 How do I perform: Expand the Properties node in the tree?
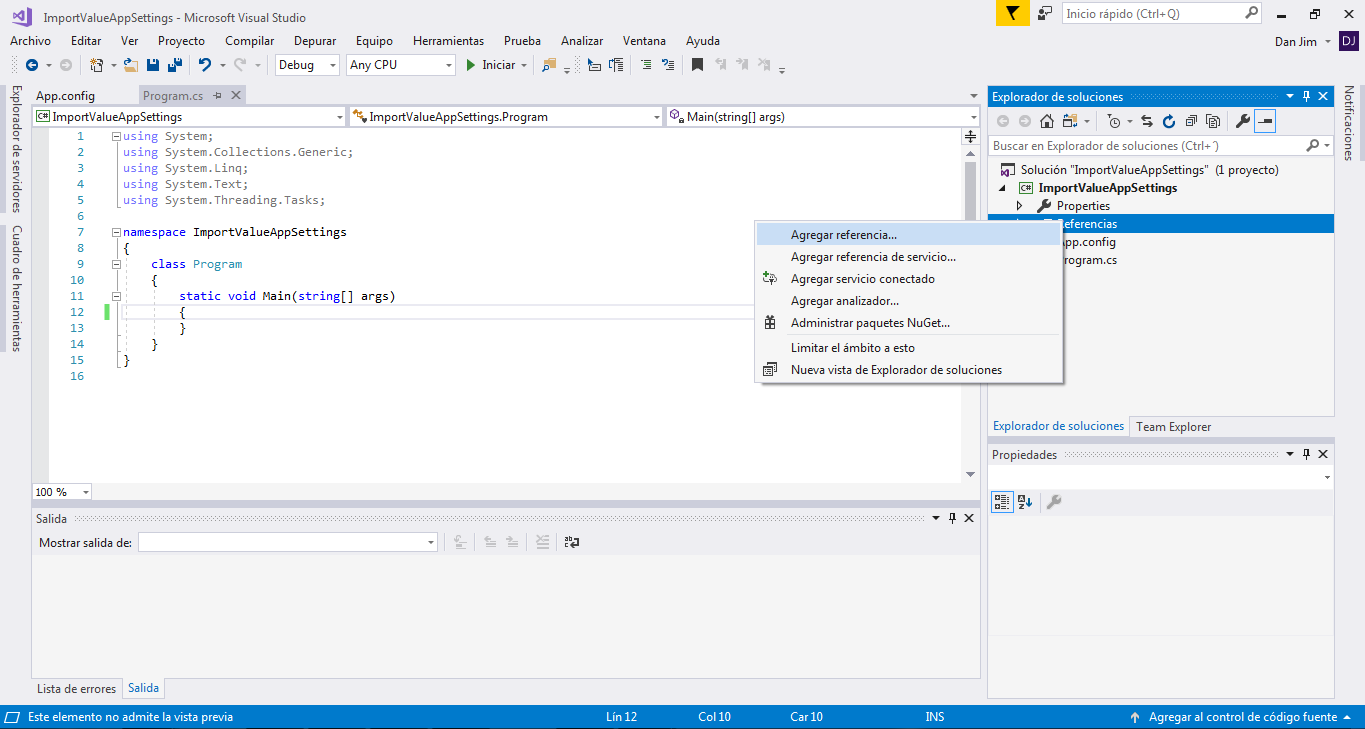pos(1019,206)
